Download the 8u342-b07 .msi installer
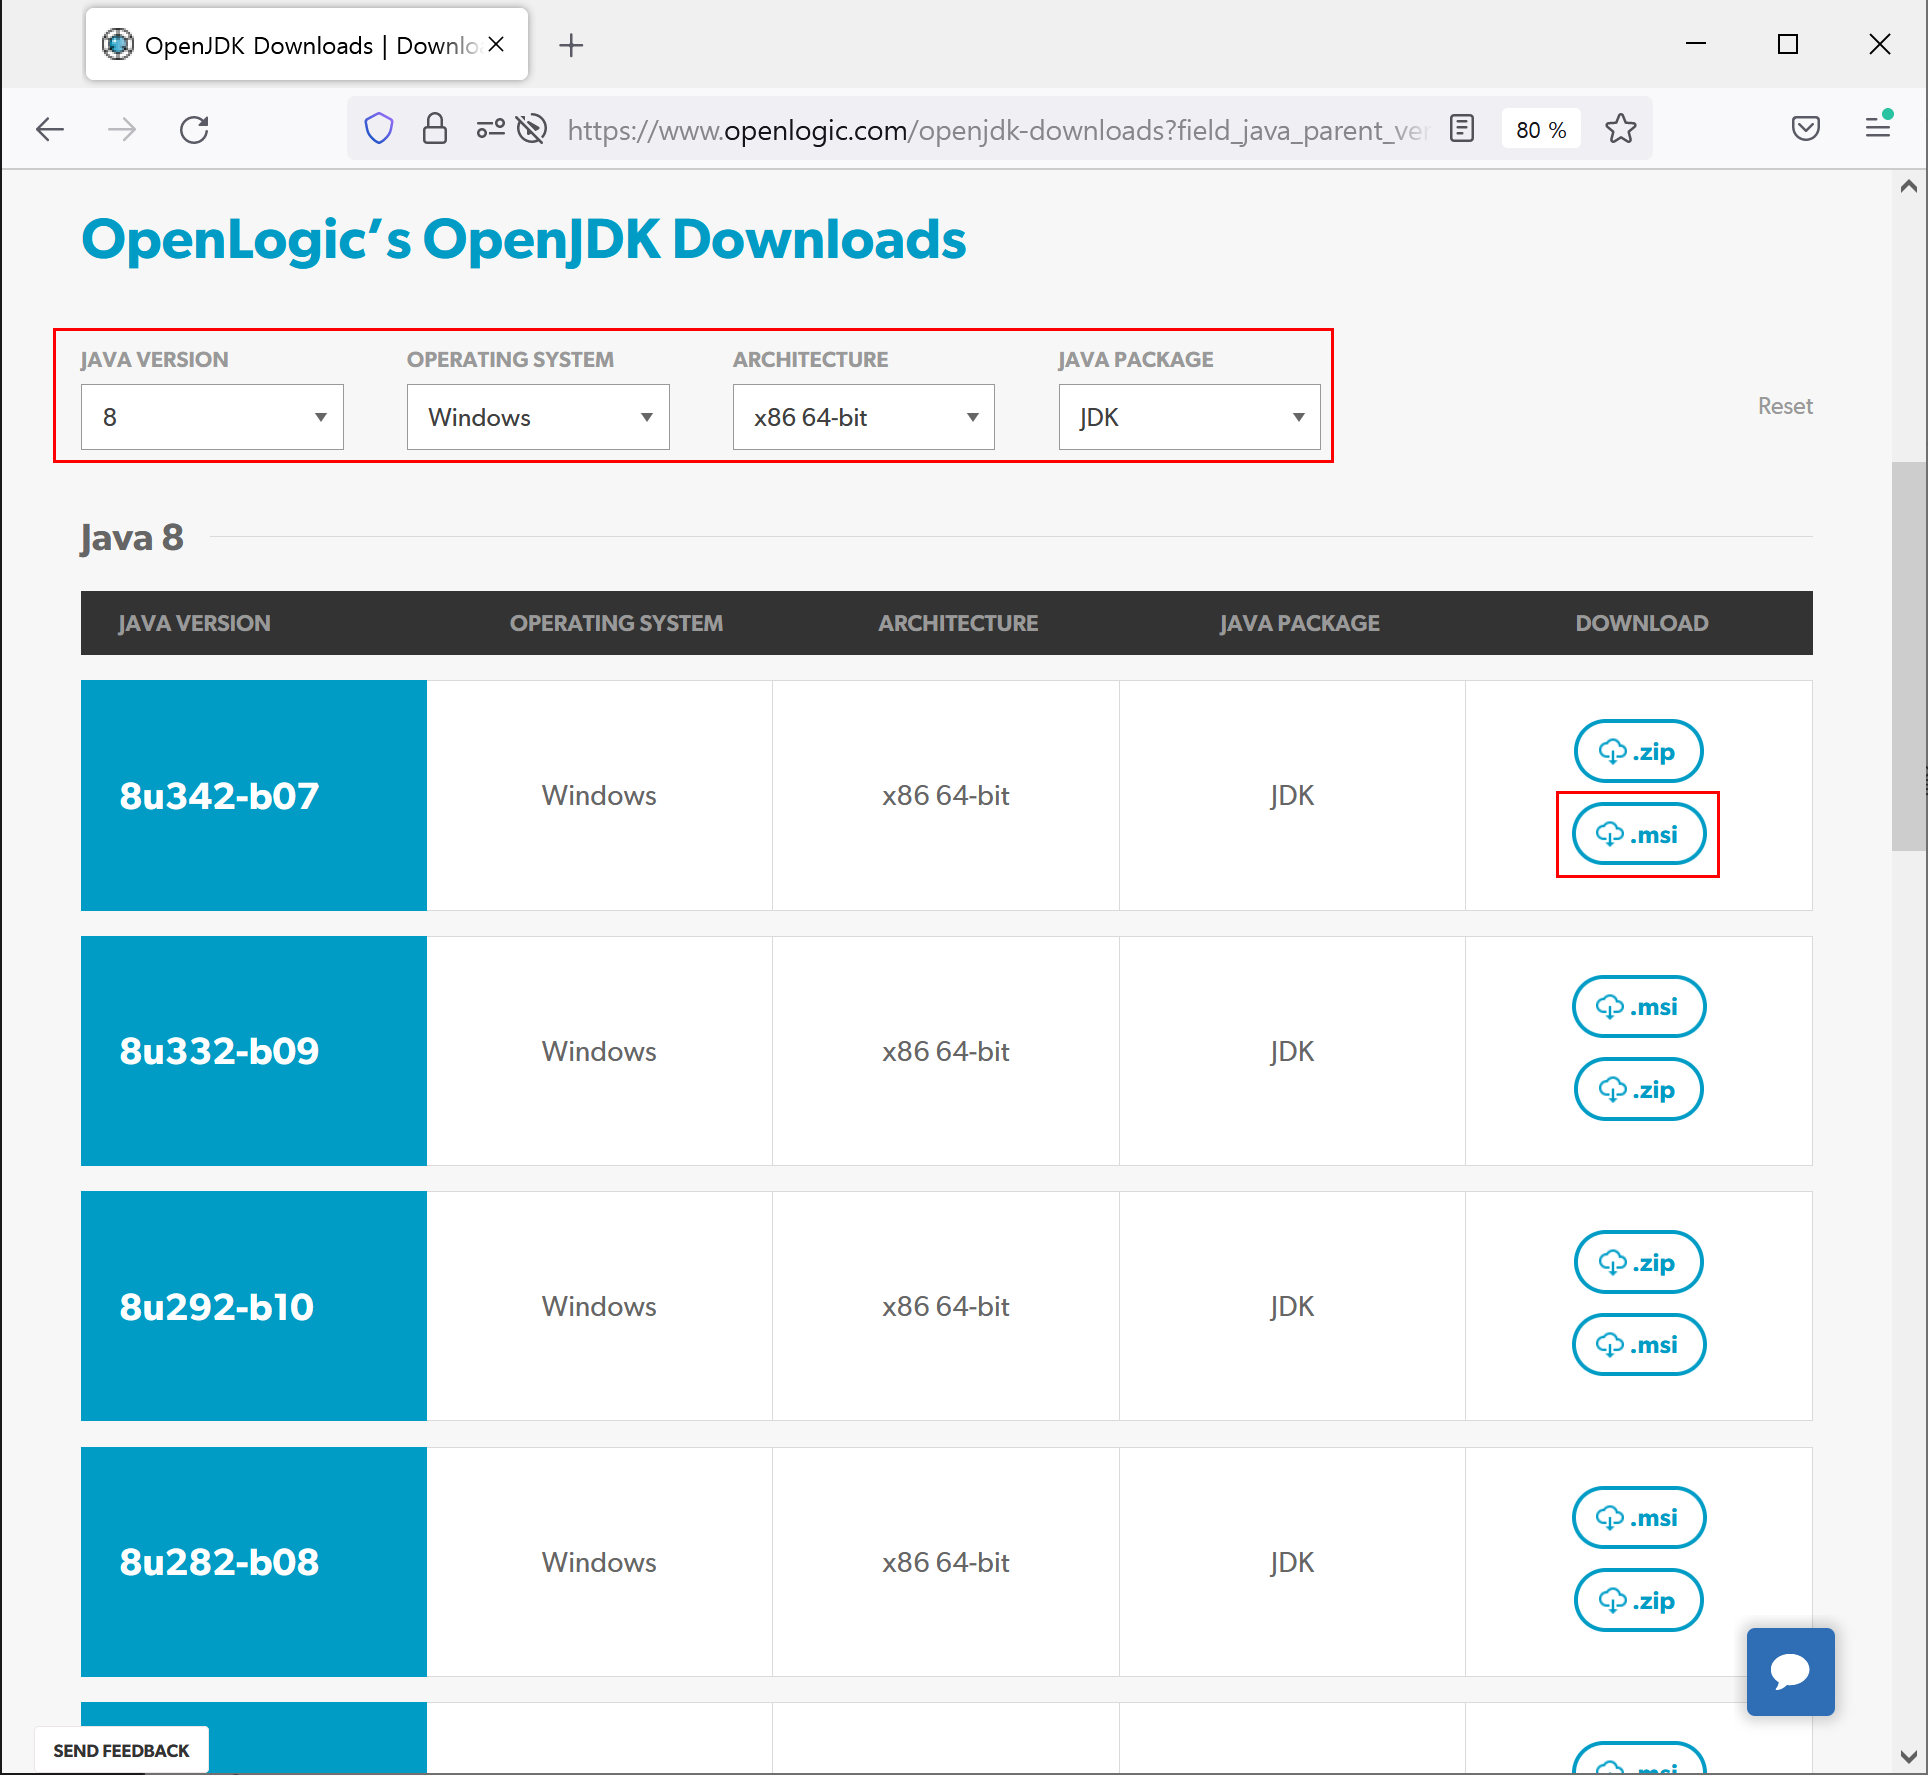This screenshot has height=1775, width=1928. pyautogui.click(x=1638, y=834)
